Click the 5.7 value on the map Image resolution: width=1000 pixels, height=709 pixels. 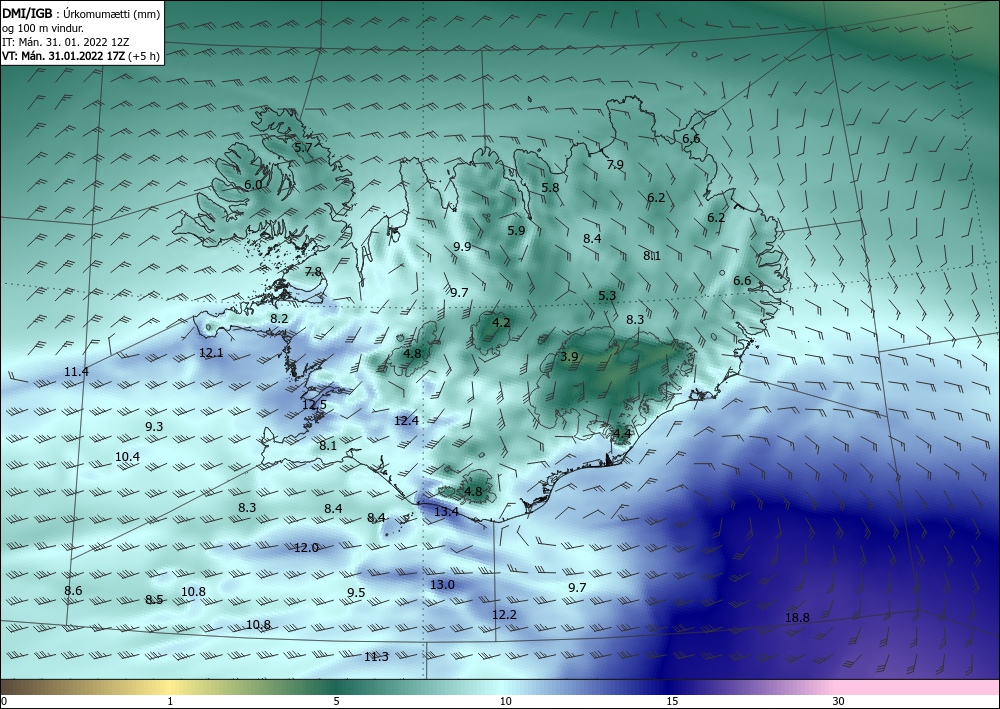(x=303, y=147)
